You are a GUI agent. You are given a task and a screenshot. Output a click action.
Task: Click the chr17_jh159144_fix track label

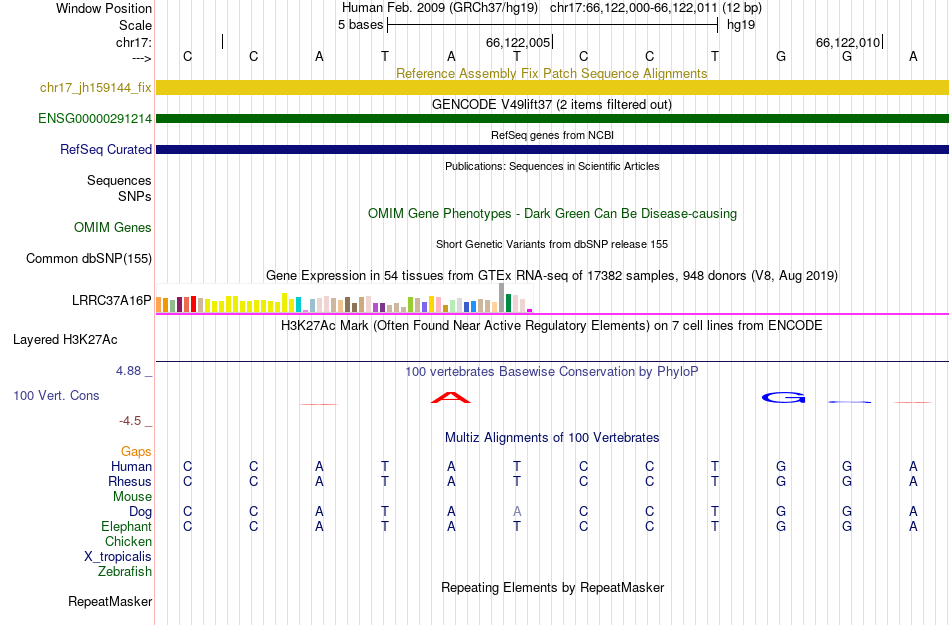pyautogui.click(x=96, y=87)
